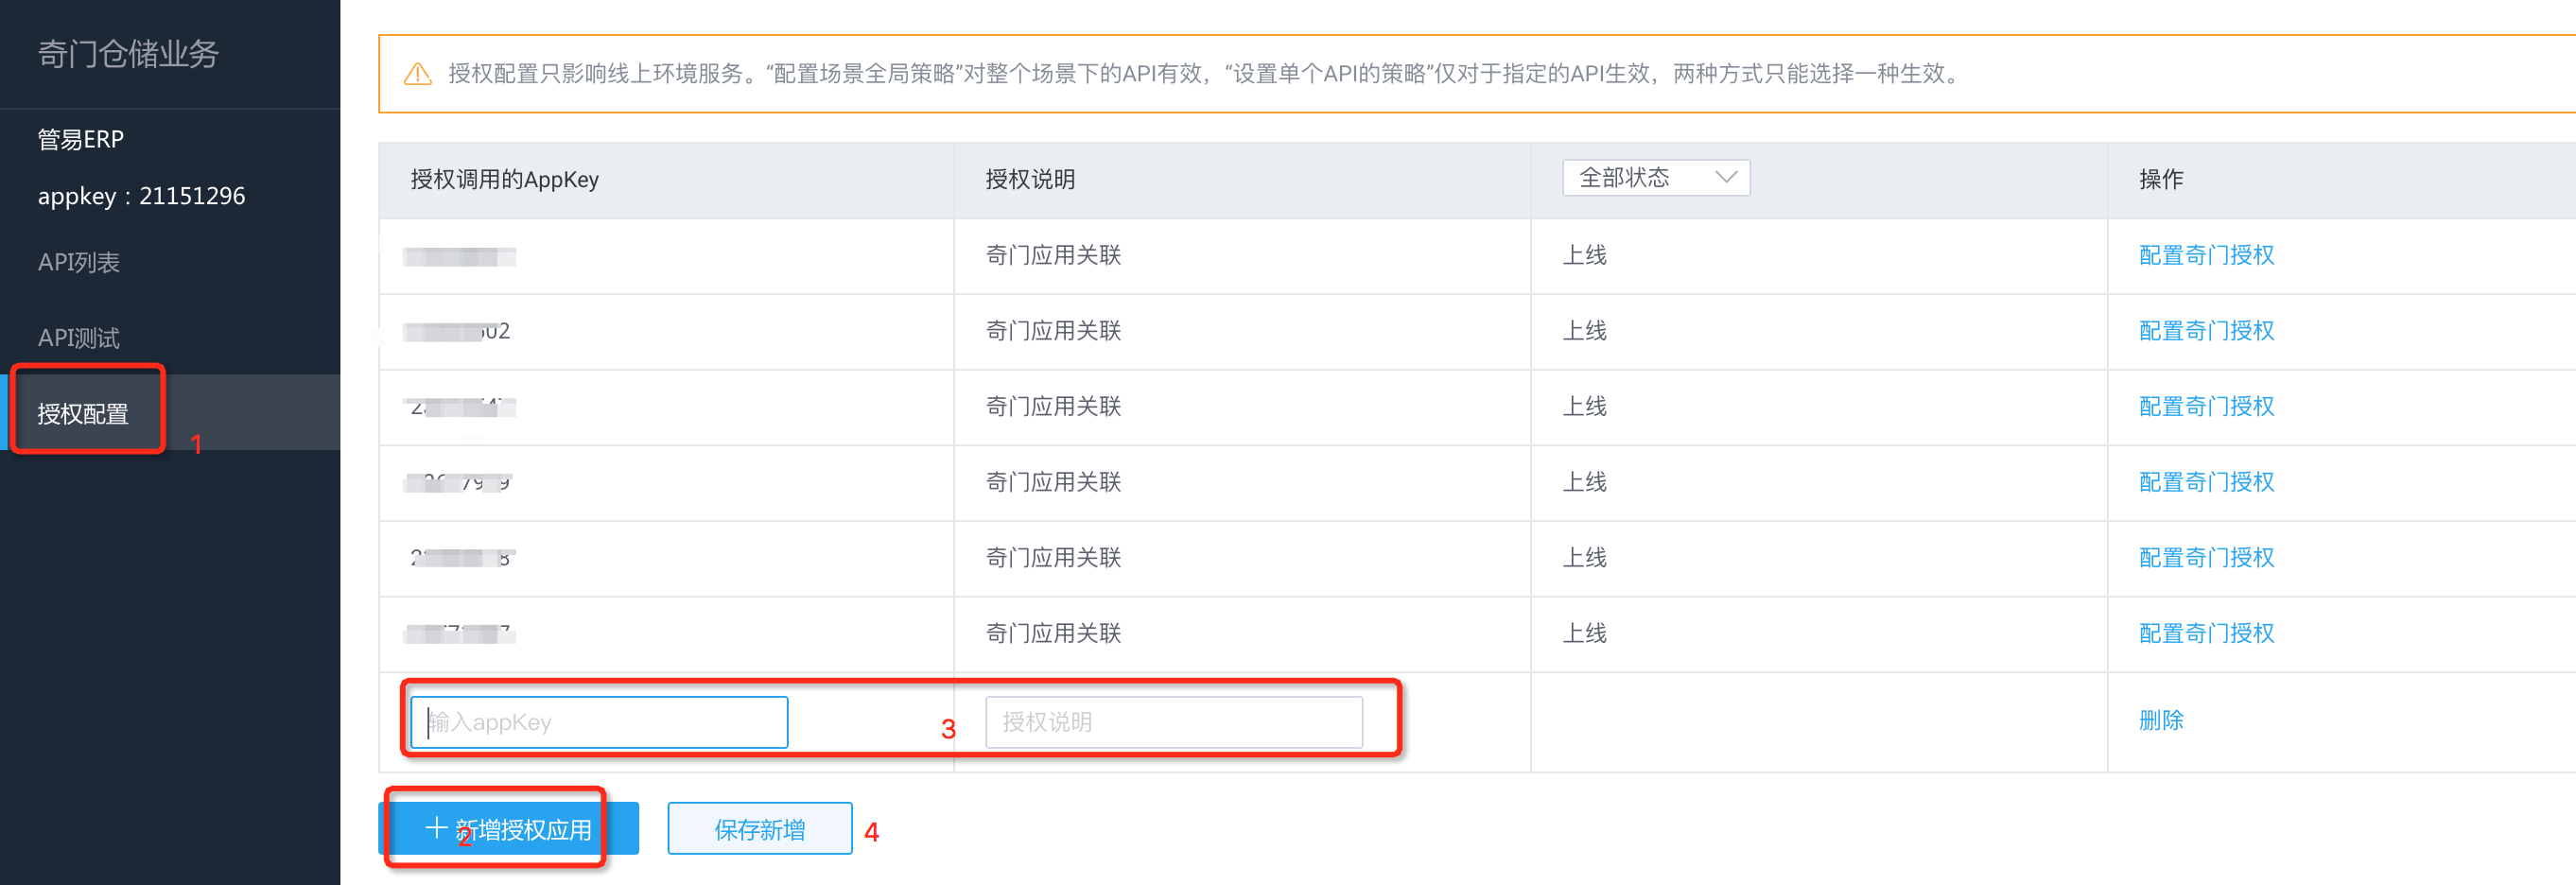Image resolution: width=2576 pixels, height=885 pixels.
Task: Click the 授权说明 text input field
Action: (x=1173, y=722)
